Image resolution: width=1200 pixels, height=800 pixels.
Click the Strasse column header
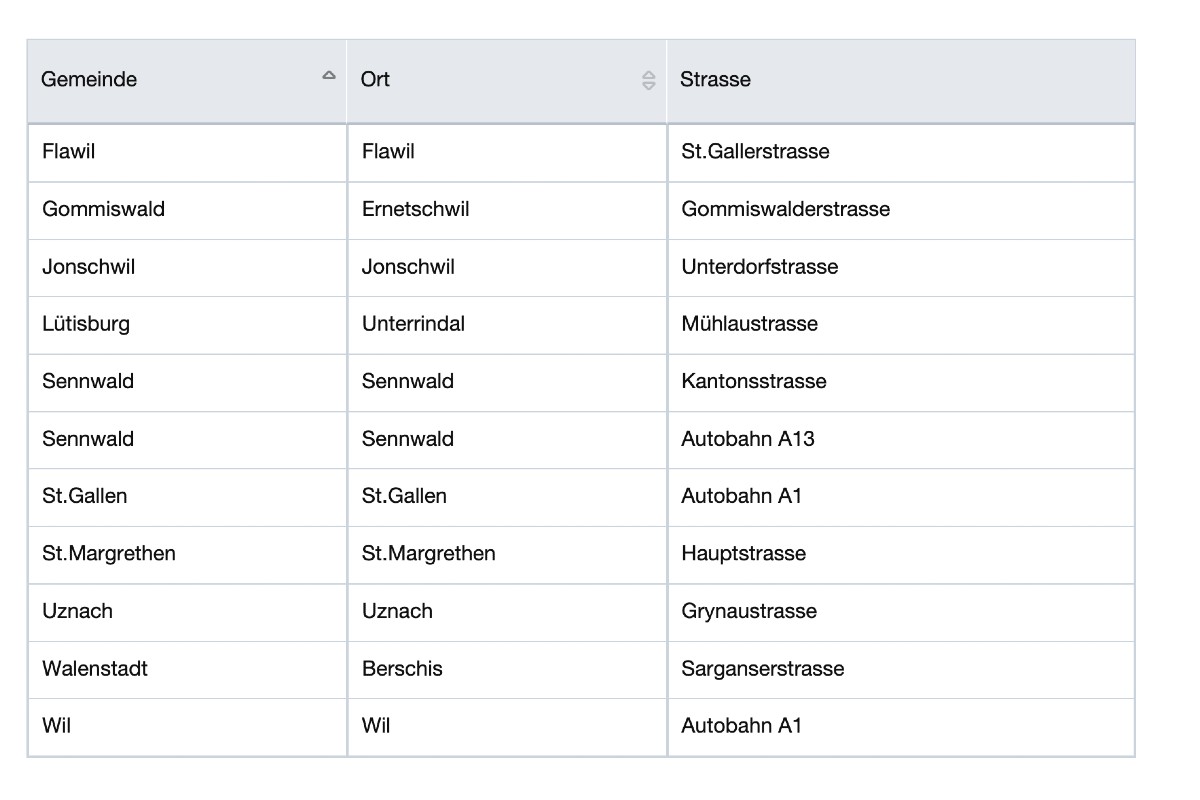715,79
